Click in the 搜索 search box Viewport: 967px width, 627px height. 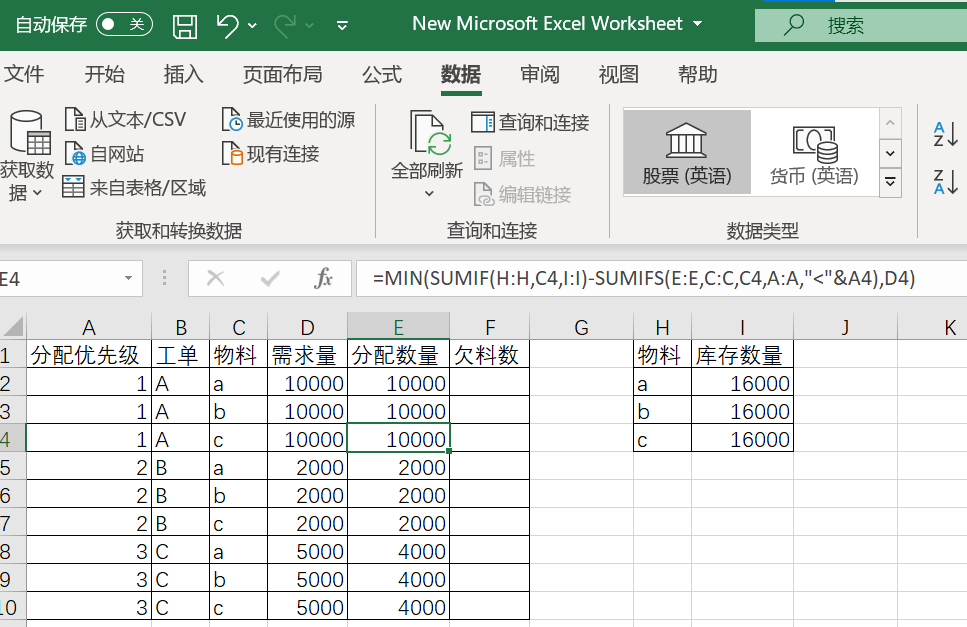tap(861, 25)
